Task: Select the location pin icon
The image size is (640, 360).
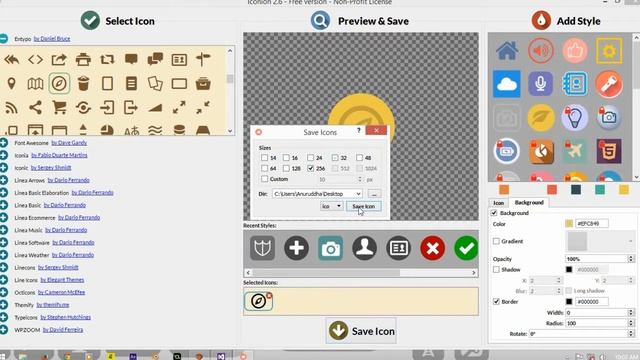Action: pos(11,84)
